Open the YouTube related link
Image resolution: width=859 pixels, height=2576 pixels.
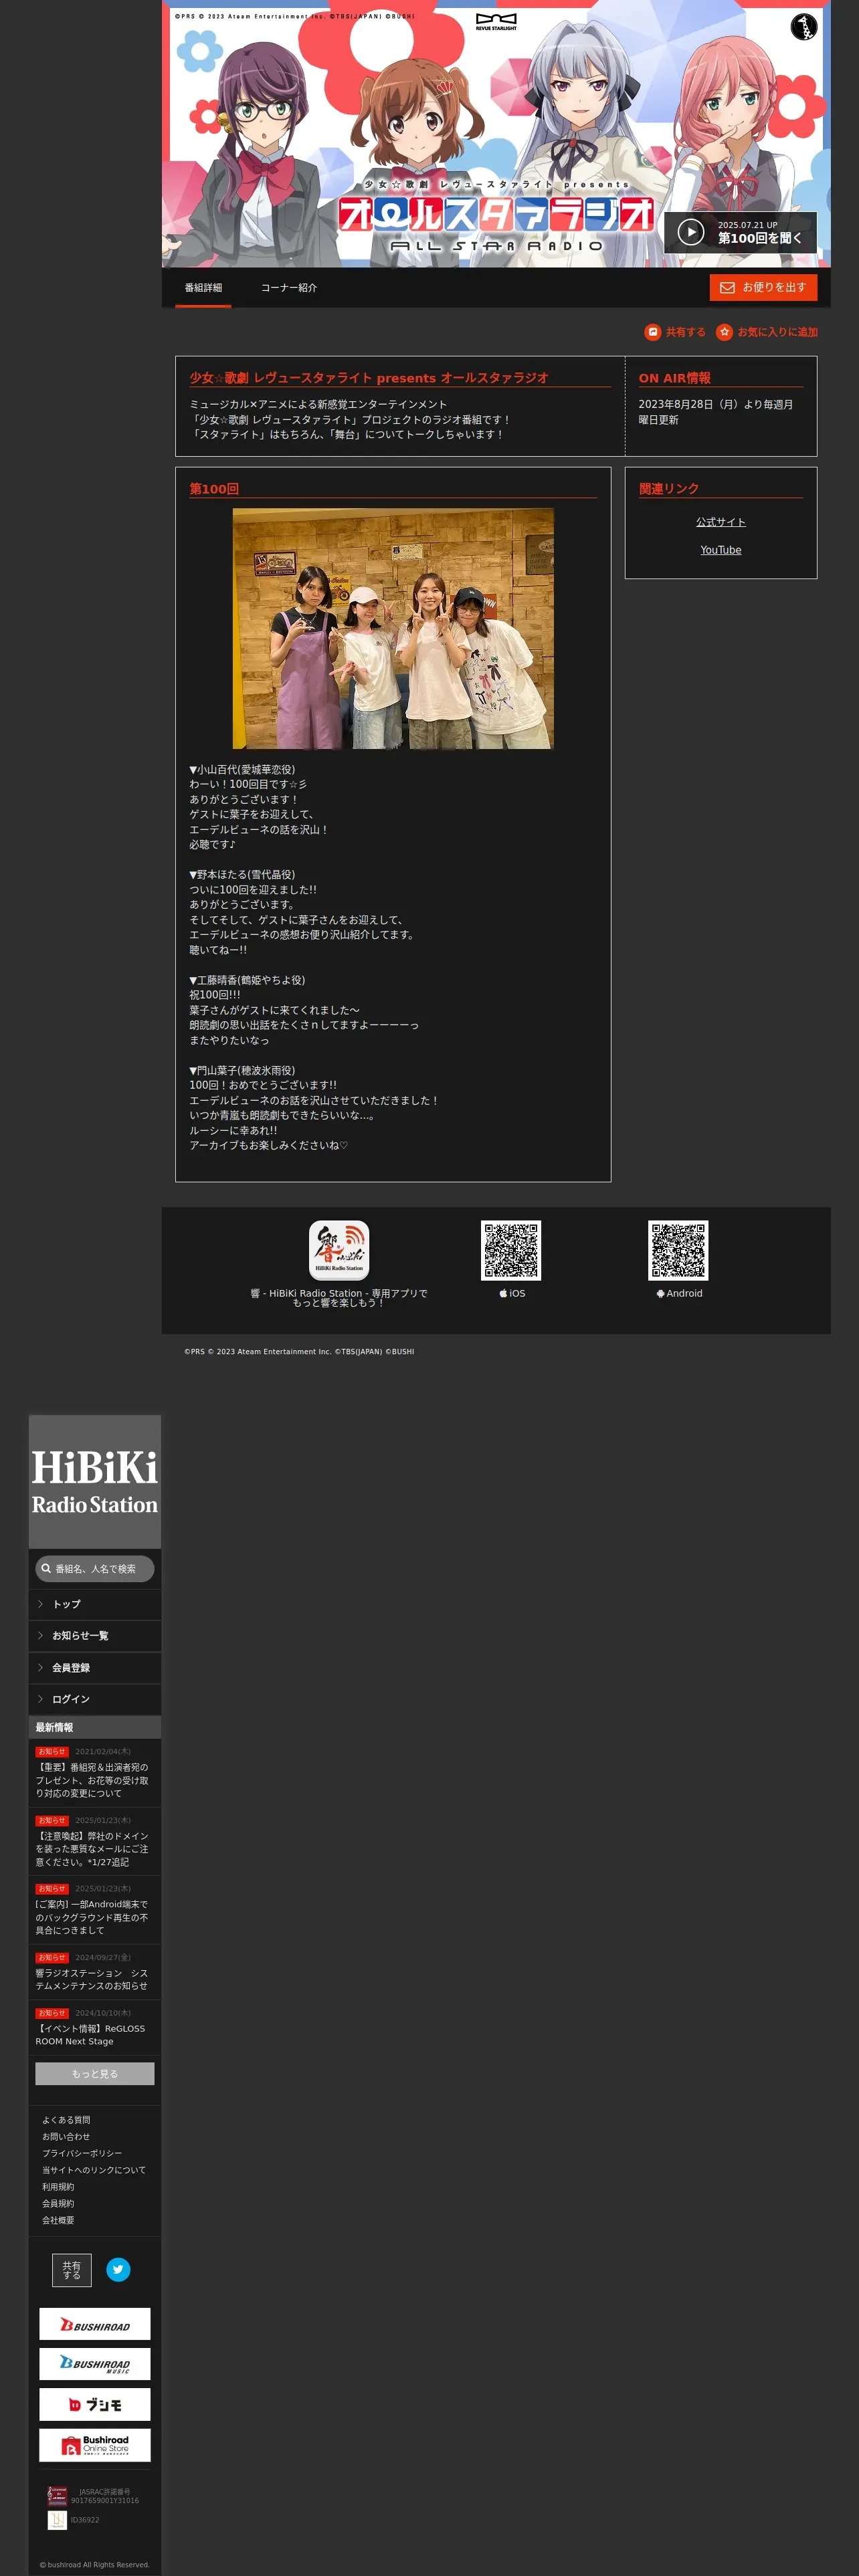click(x=720, y=550)
